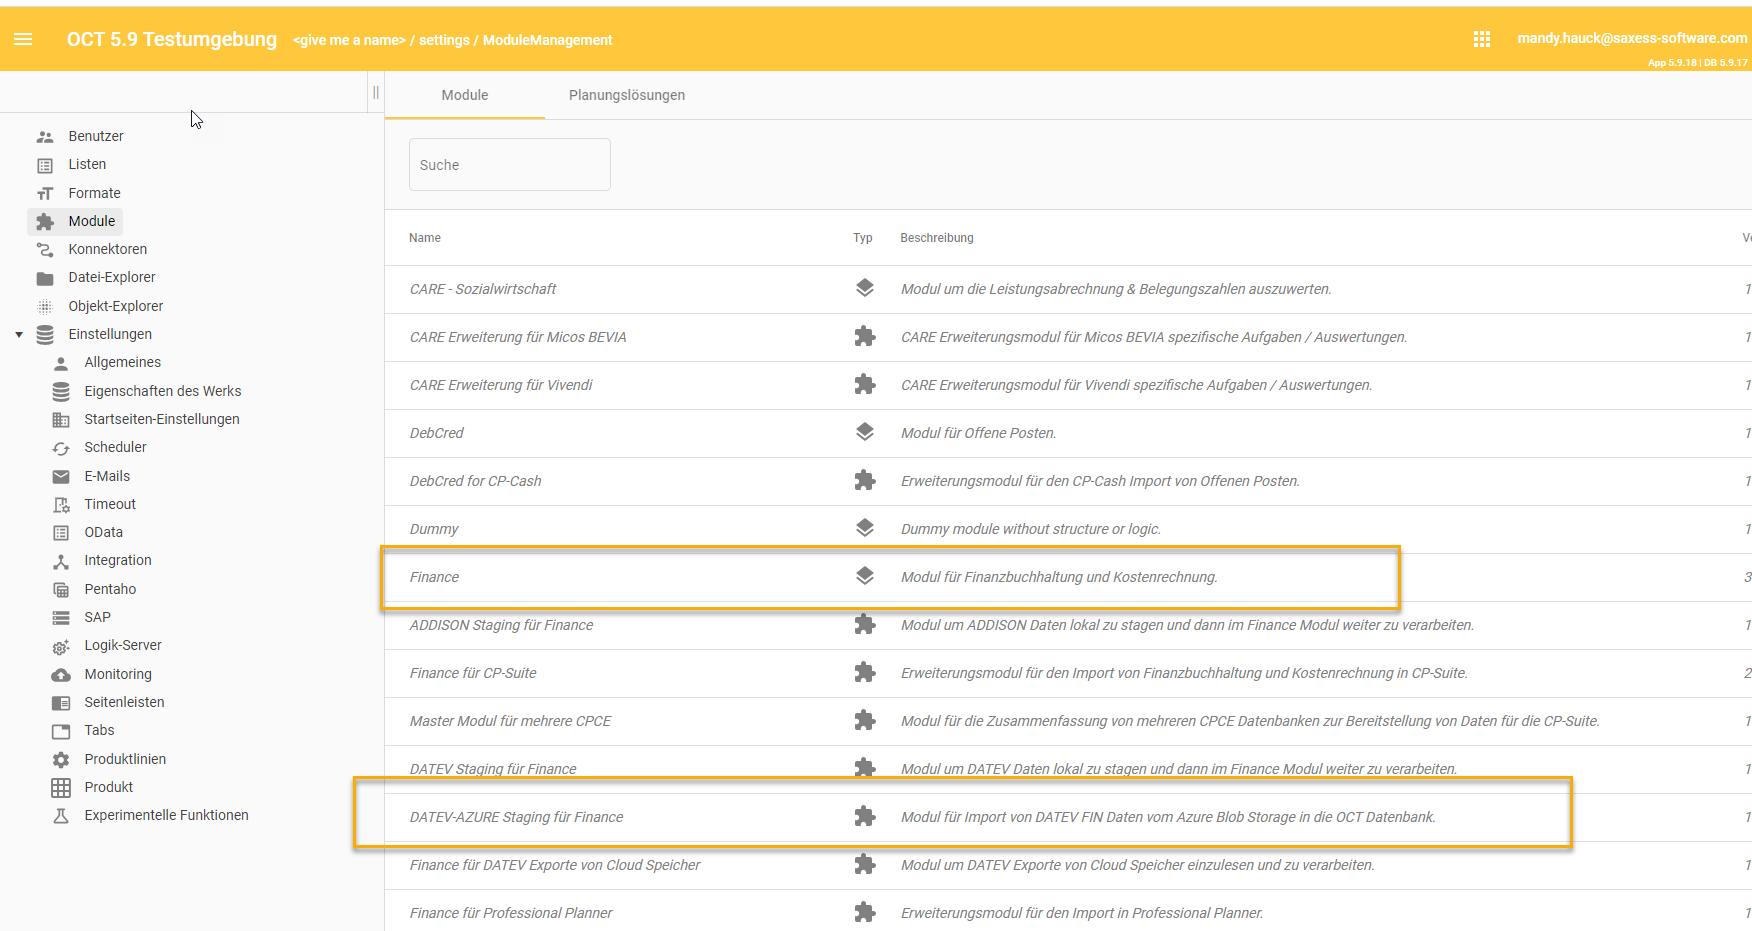This screenshot has height=931, width=1752.
Task: Switch to the Planungslösungen tab
Action: [x=627, y=95]
